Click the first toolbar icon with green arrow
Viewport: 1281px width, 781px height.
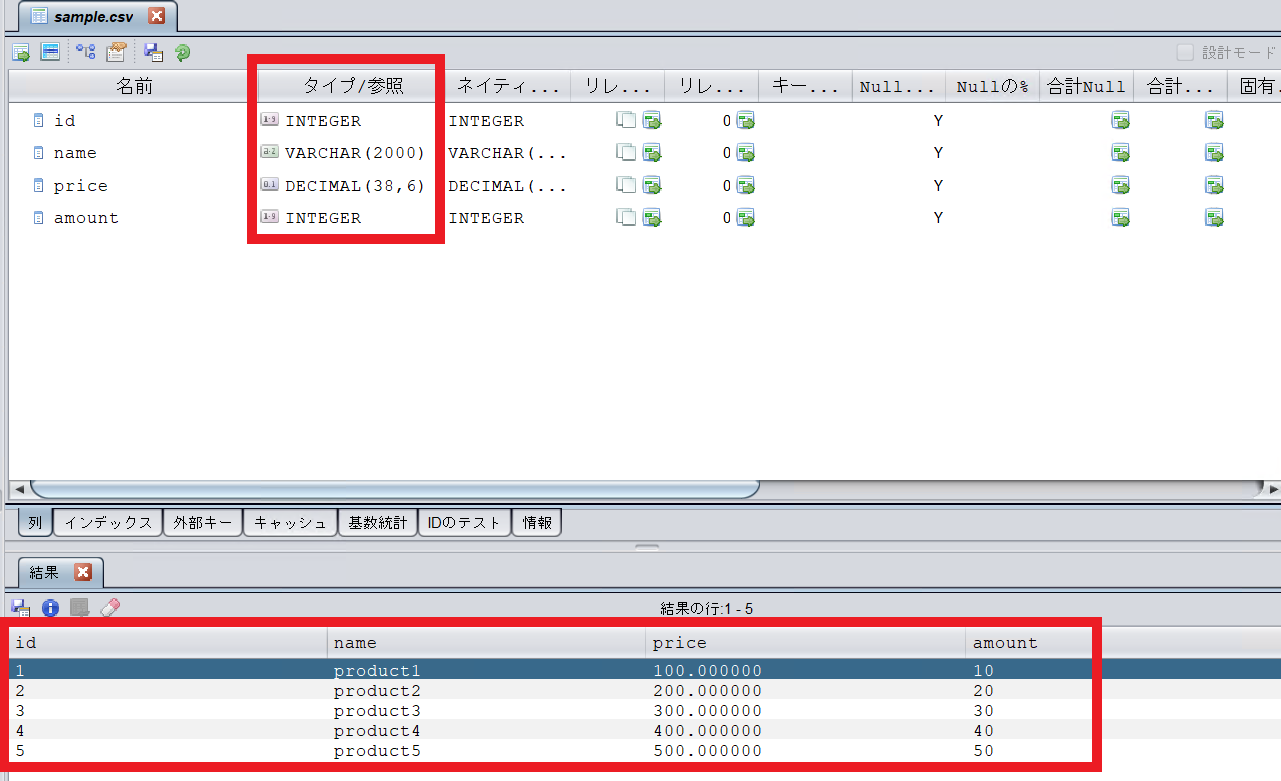[20, 52]
